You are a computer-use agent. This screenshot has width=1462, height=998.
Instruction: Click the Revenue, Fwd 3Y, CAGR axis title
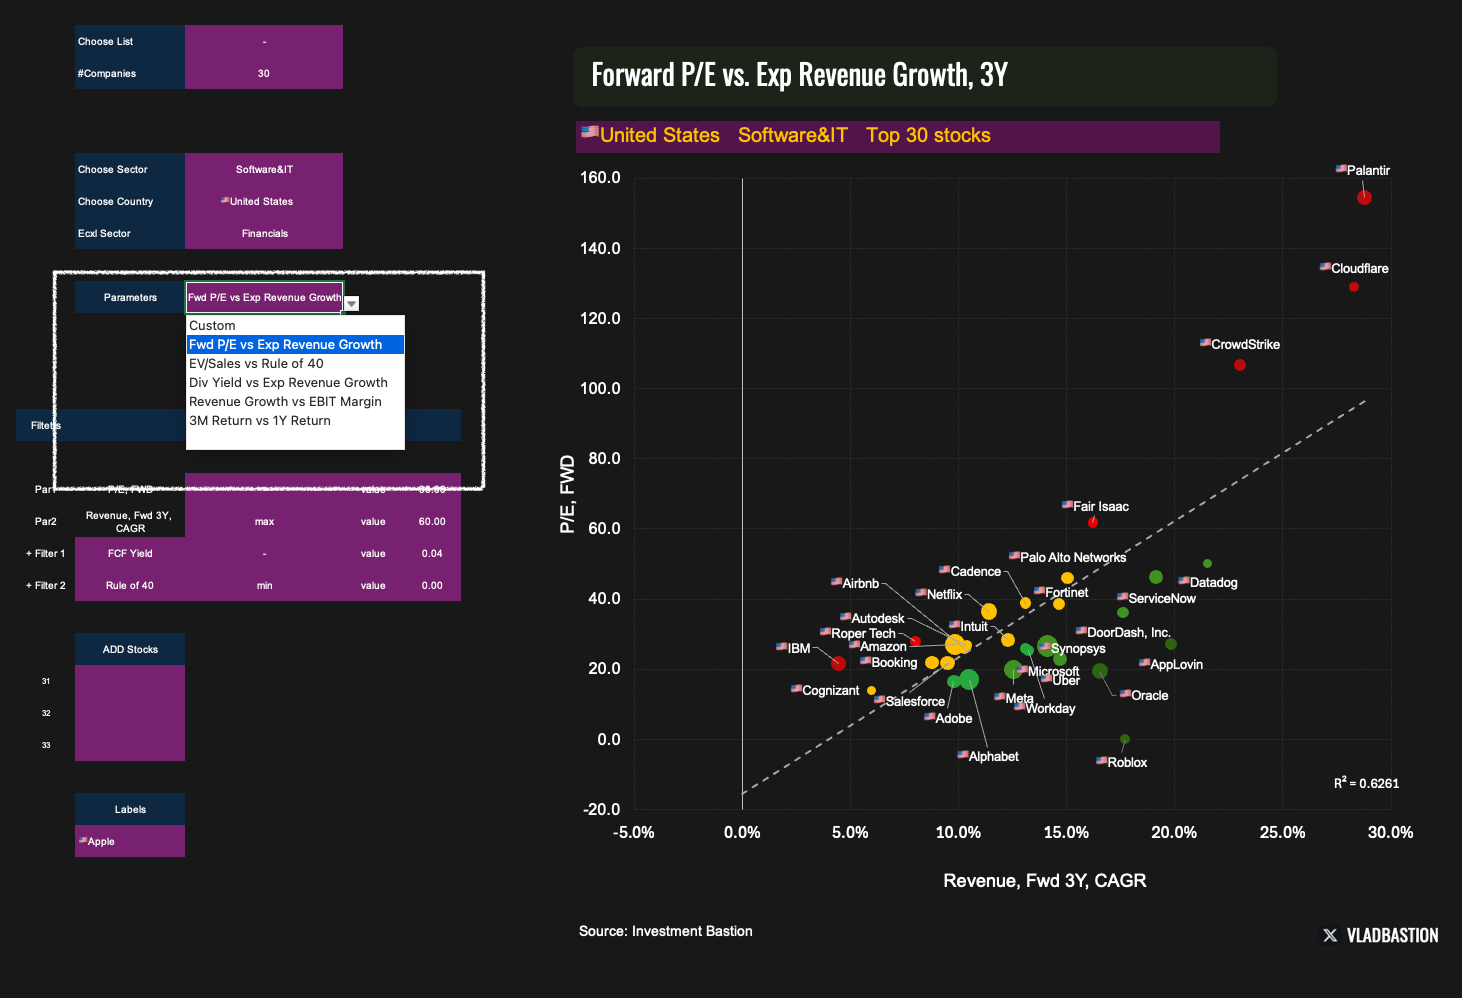pyautogui.click(x=1045, y=881)
